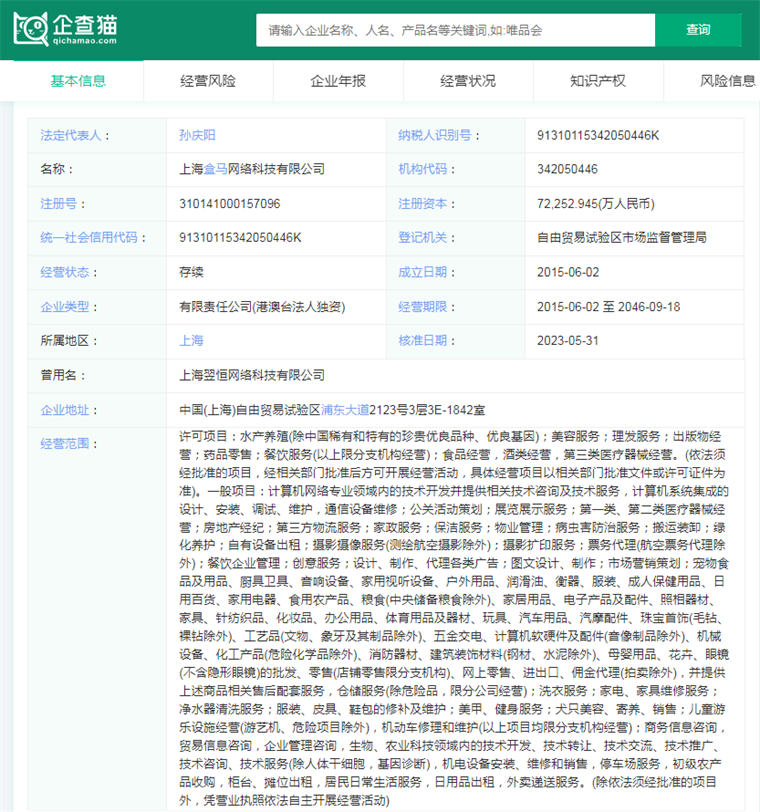The image size is (760, 812).
Task: Select registration number 310141000157096
Action: [x=229, y=204]
